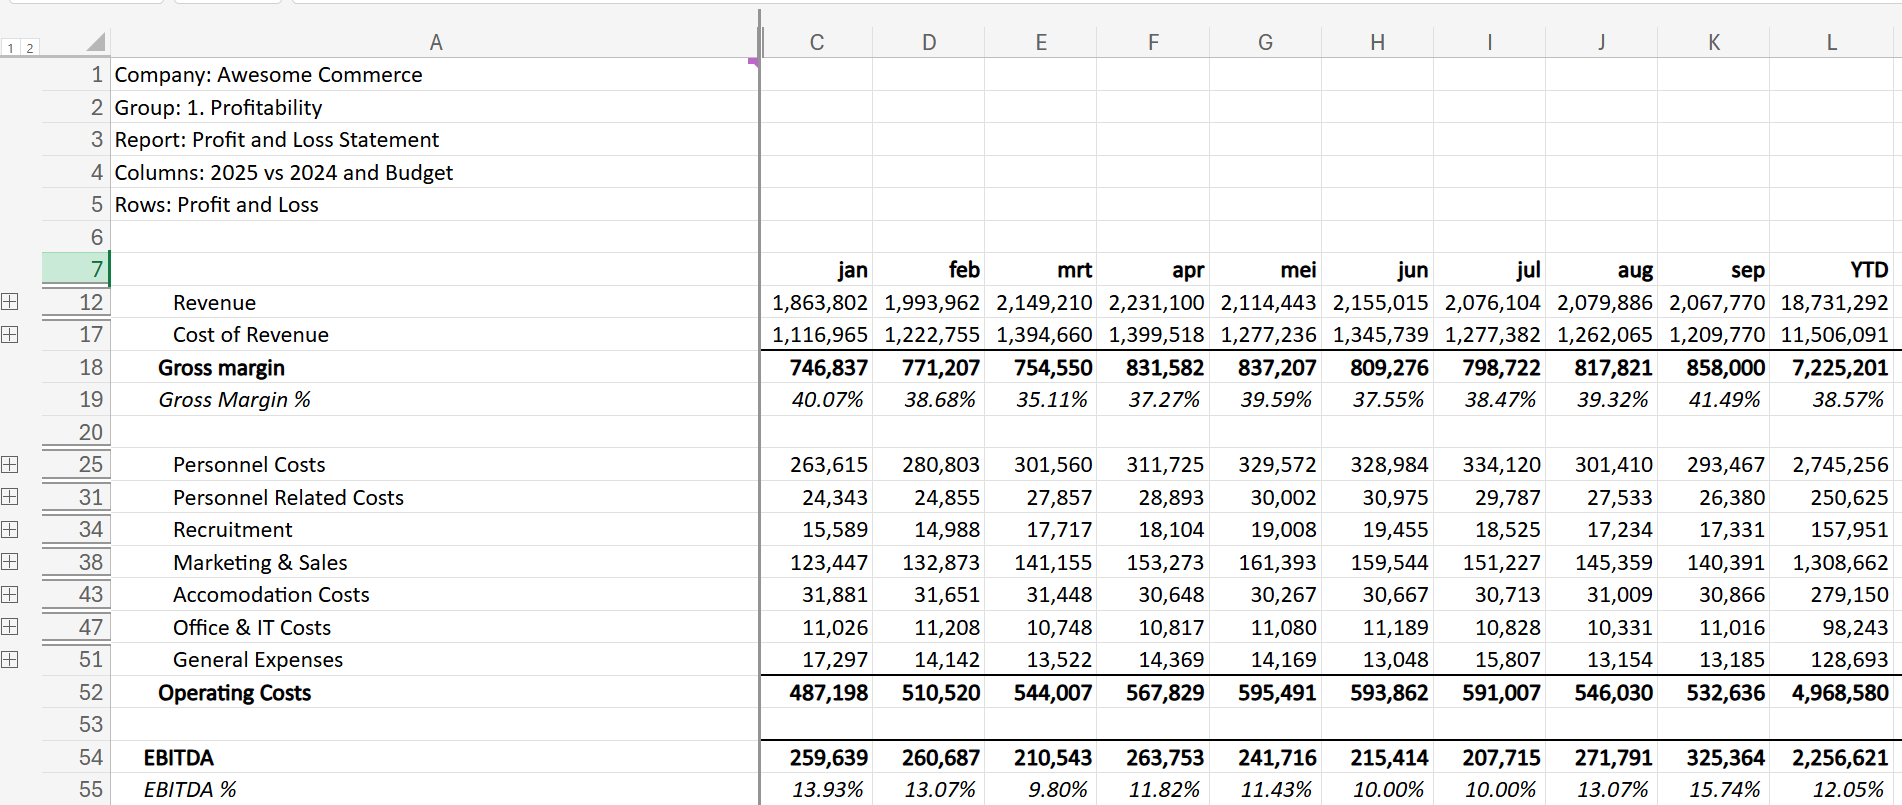Show outline level 2 rows
This screenshot has height=805, width=1902.
pos(30,48)
